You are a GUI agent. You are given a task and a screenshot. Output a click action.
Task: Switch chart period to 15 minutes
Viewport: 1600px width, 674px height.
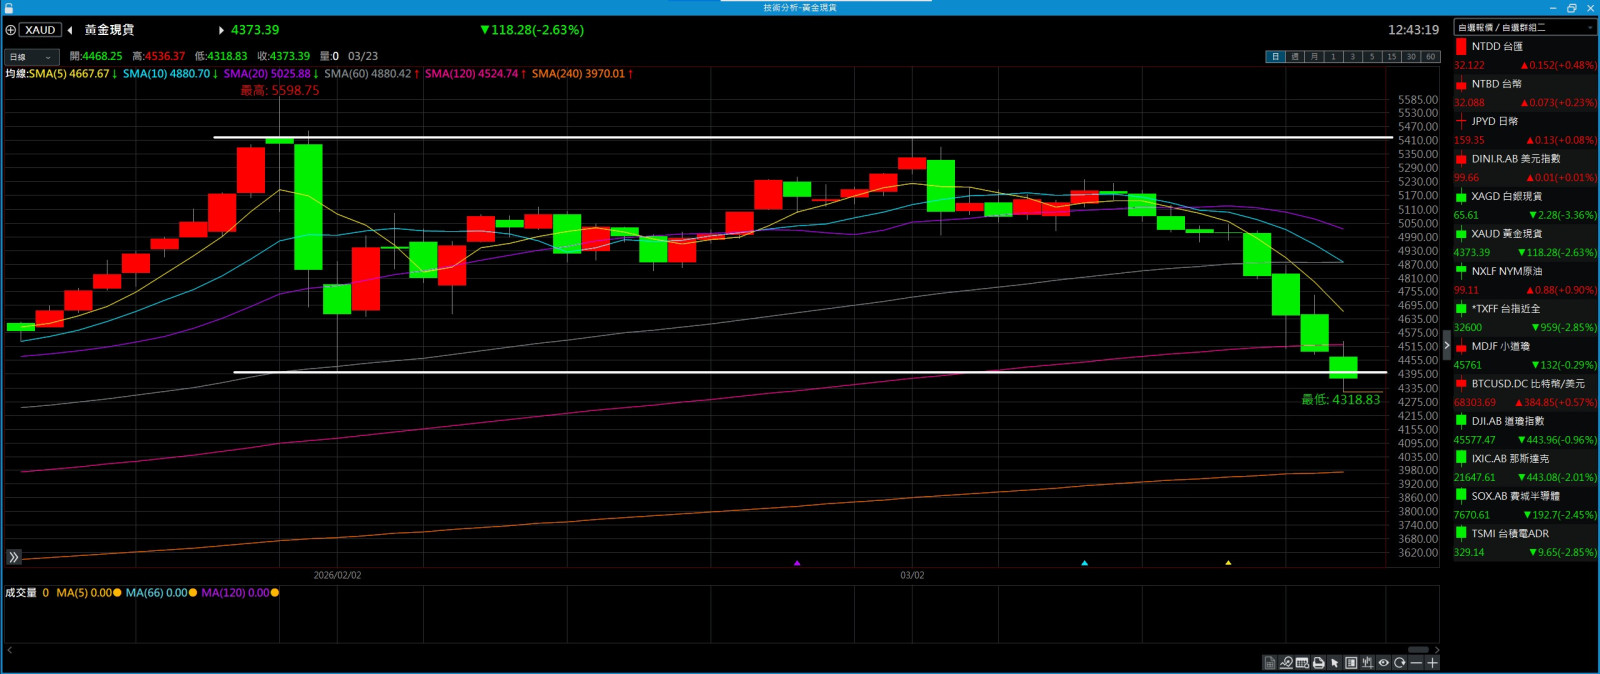click(x=1391, y=57)
